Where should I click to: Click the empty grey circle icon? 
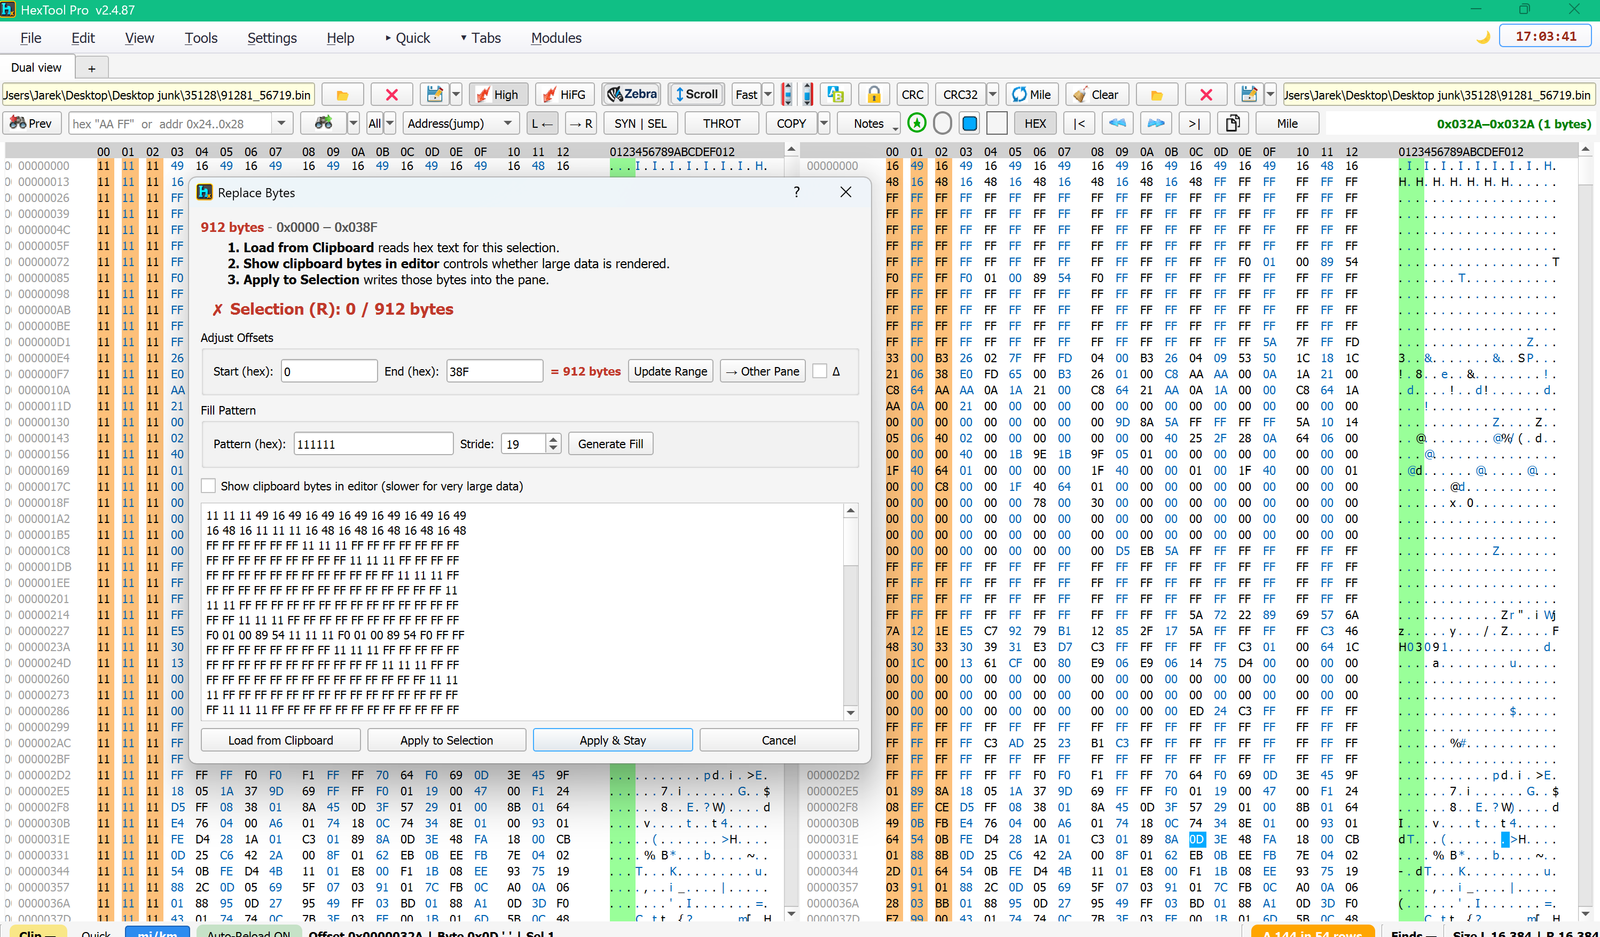click(942, 123)
